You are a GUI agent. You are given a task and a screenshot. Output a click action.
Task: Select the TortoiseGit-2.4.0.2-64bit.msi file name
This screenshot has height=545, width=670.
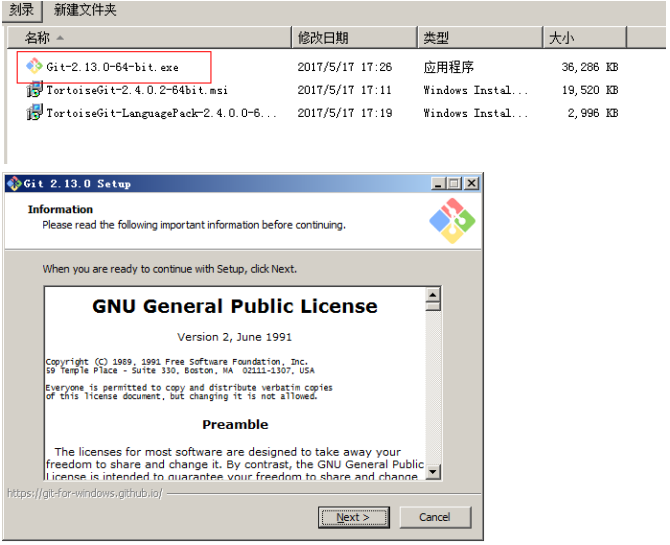(x=137, y=90)
